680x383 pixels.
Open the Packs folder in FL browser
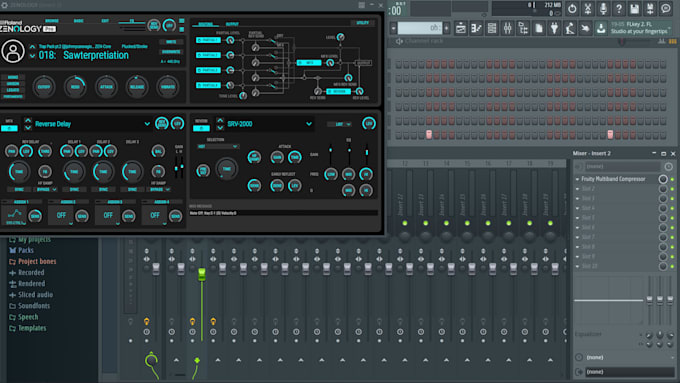pyautogui.click(x=26, y=250)
